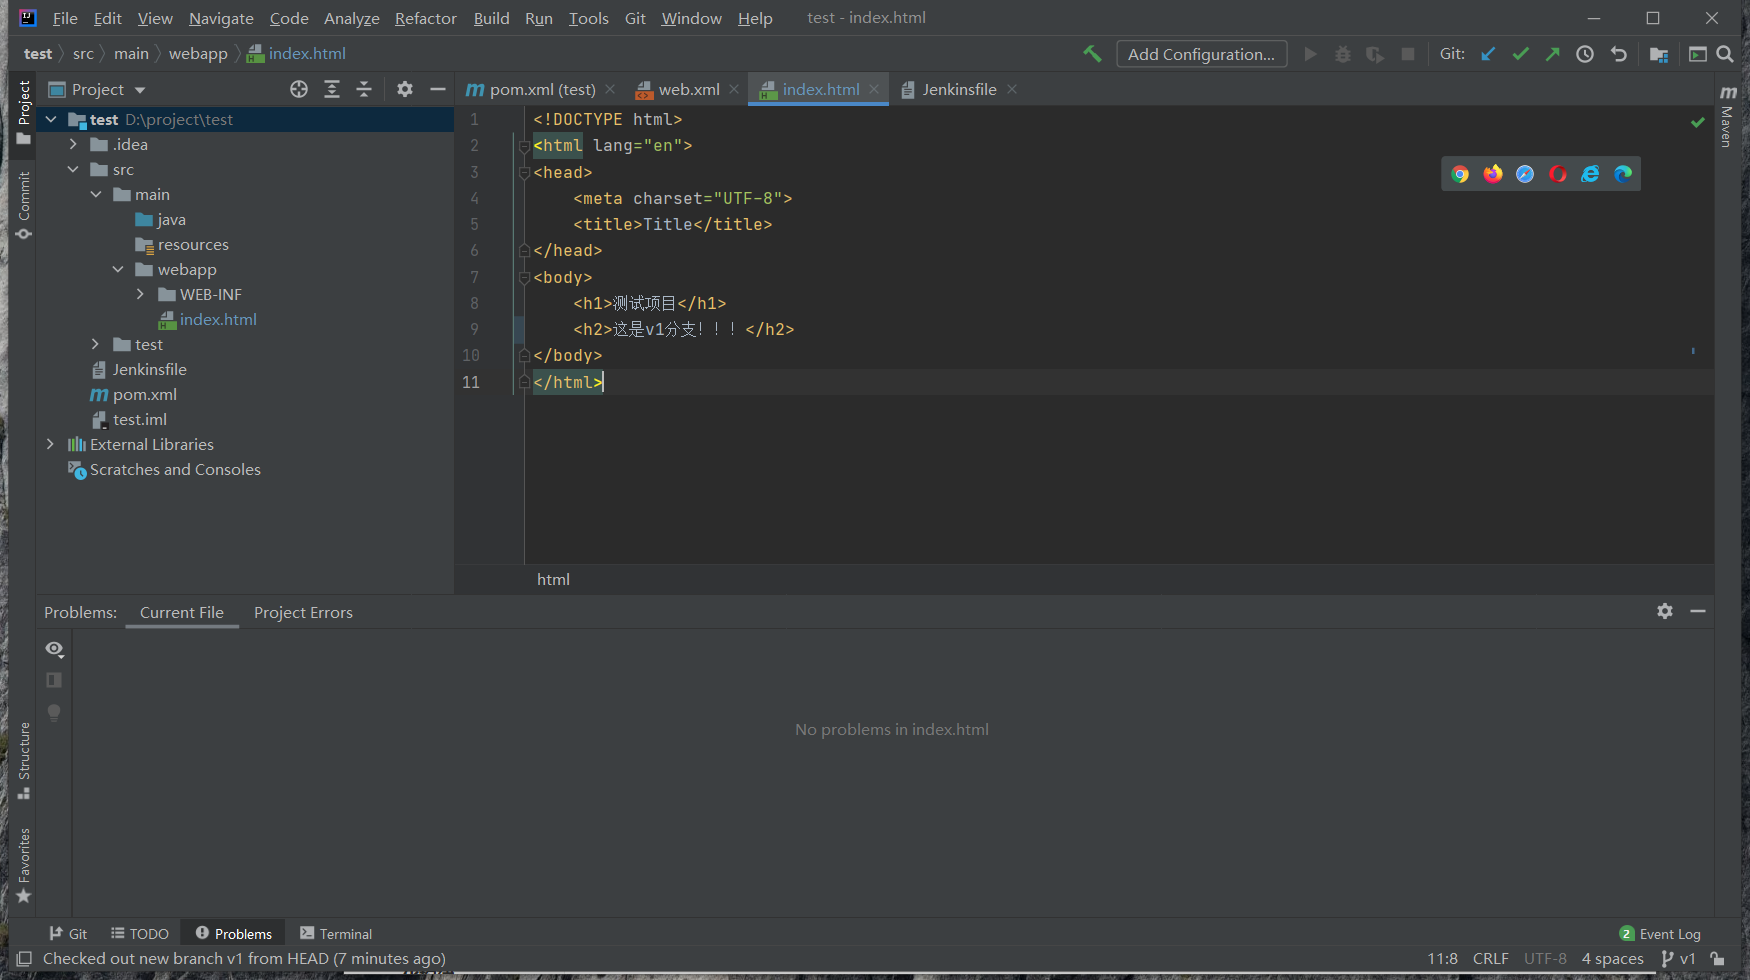Hide the Project tool window
Screen dimensions: 1750x980
(x=437, y=89)
